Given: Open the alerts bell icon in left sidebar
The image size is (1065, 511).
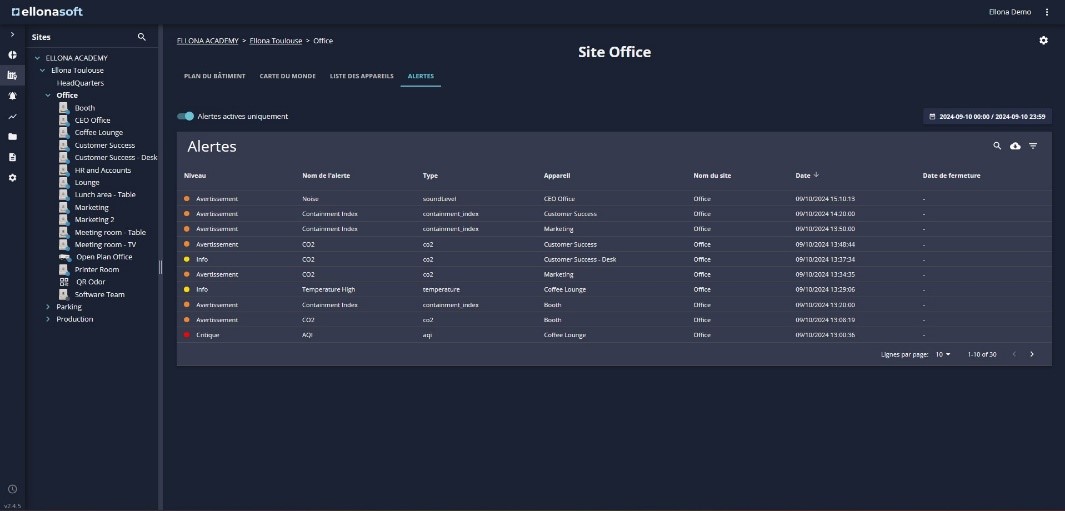Looking at the screenshot, I should 12,96.
